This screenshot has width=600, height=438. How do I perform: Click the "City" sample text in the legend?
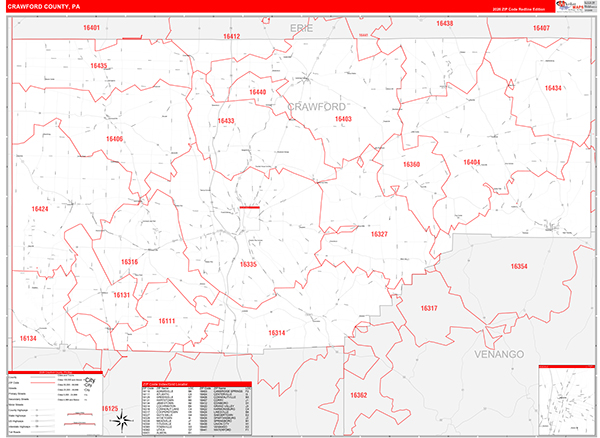90,380
